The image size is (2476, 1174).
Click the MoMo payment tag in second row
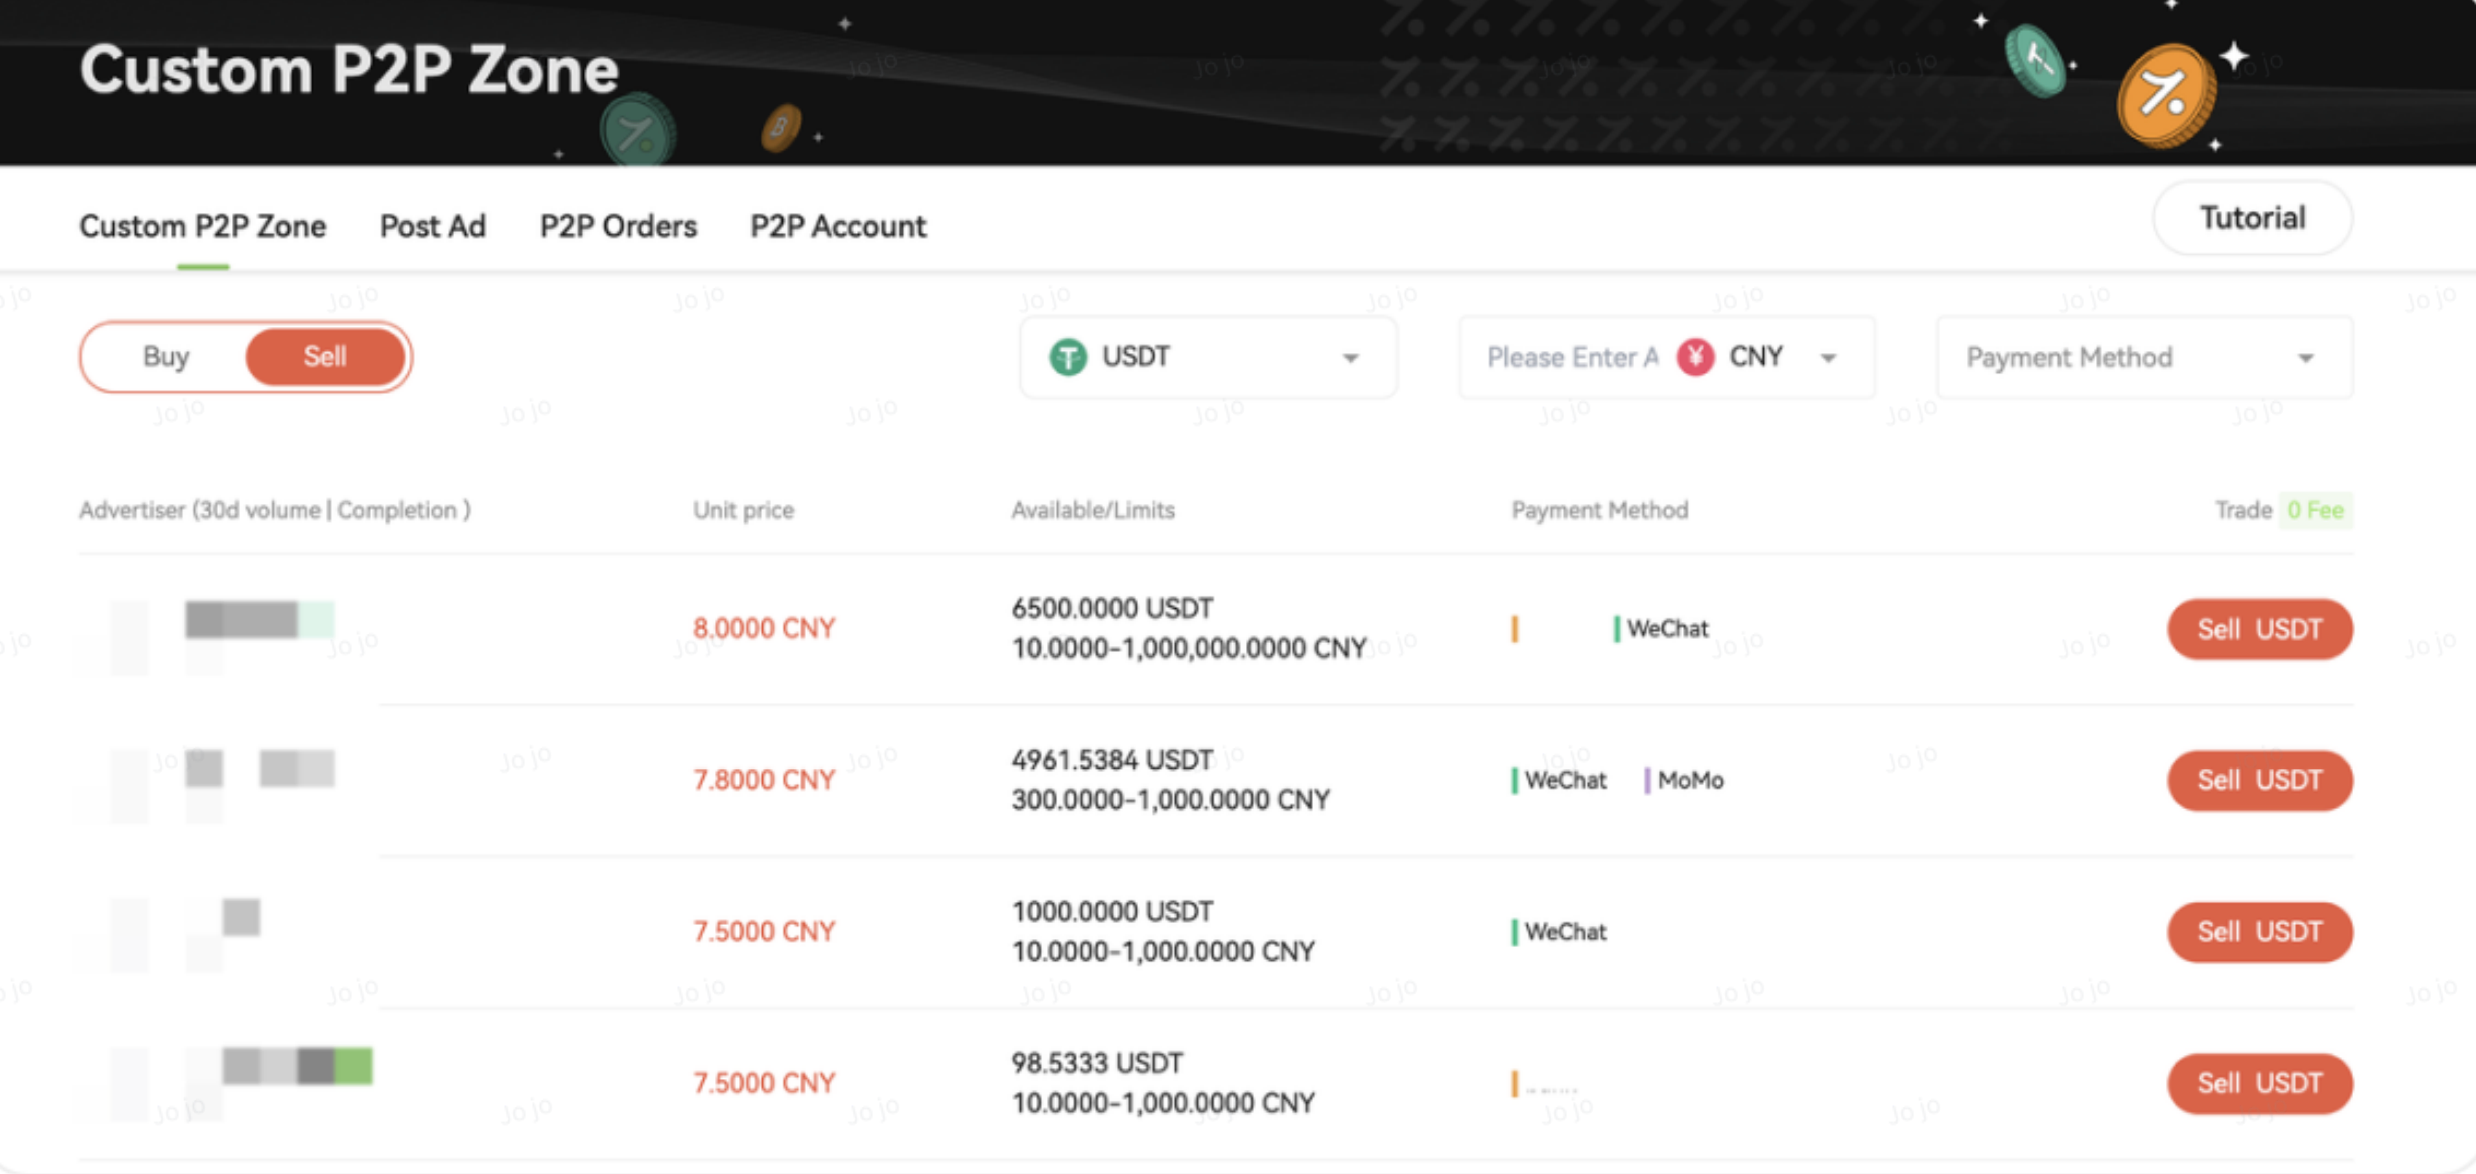[1689, 780]
